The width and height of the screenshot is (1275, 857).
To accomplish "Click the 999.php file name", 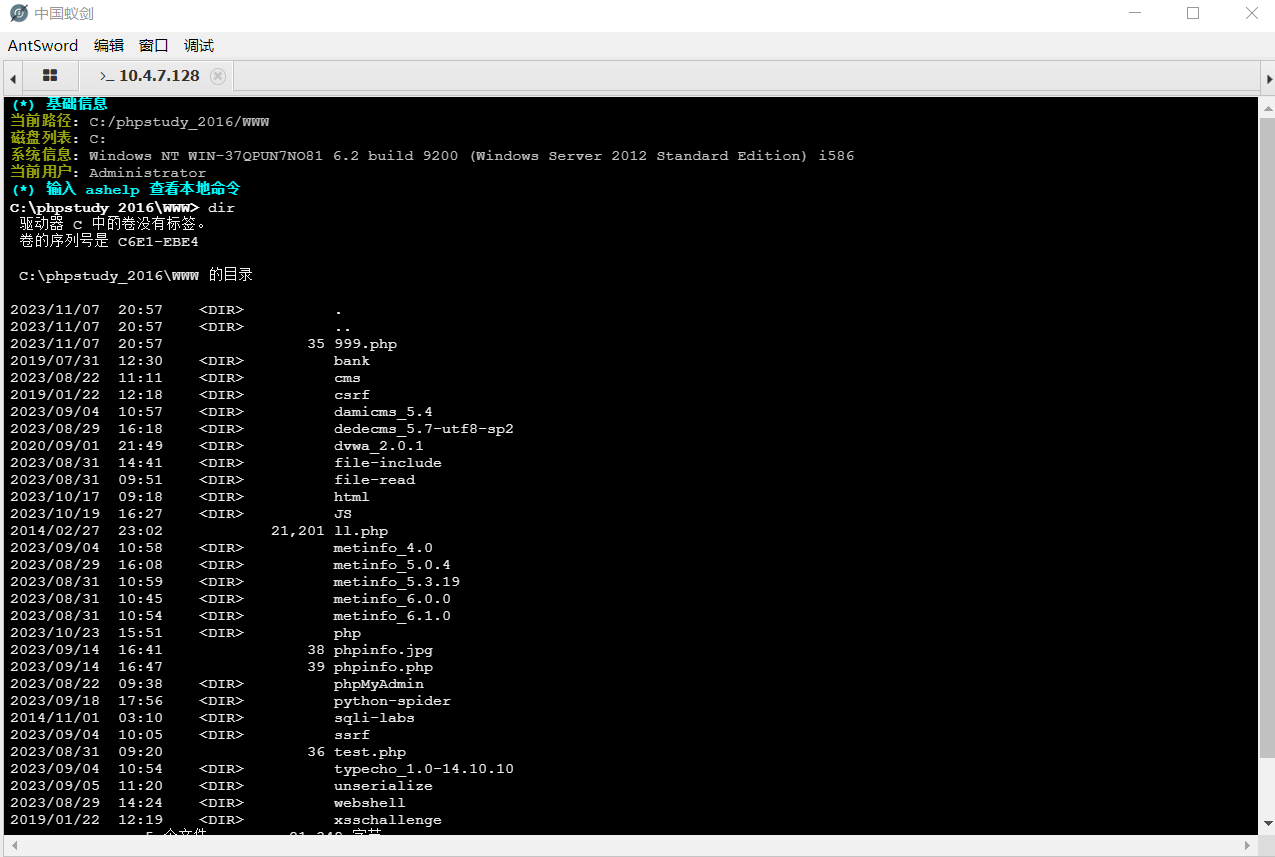I will coord(366,344).
